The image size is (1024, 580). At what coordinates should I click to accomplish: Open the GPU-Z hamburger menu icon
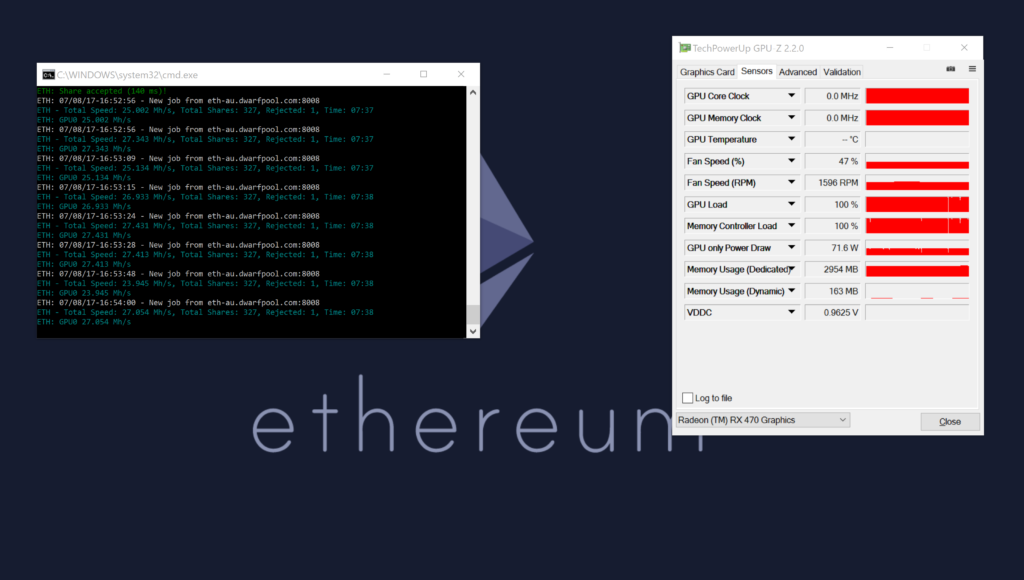[x=972, y=69]
